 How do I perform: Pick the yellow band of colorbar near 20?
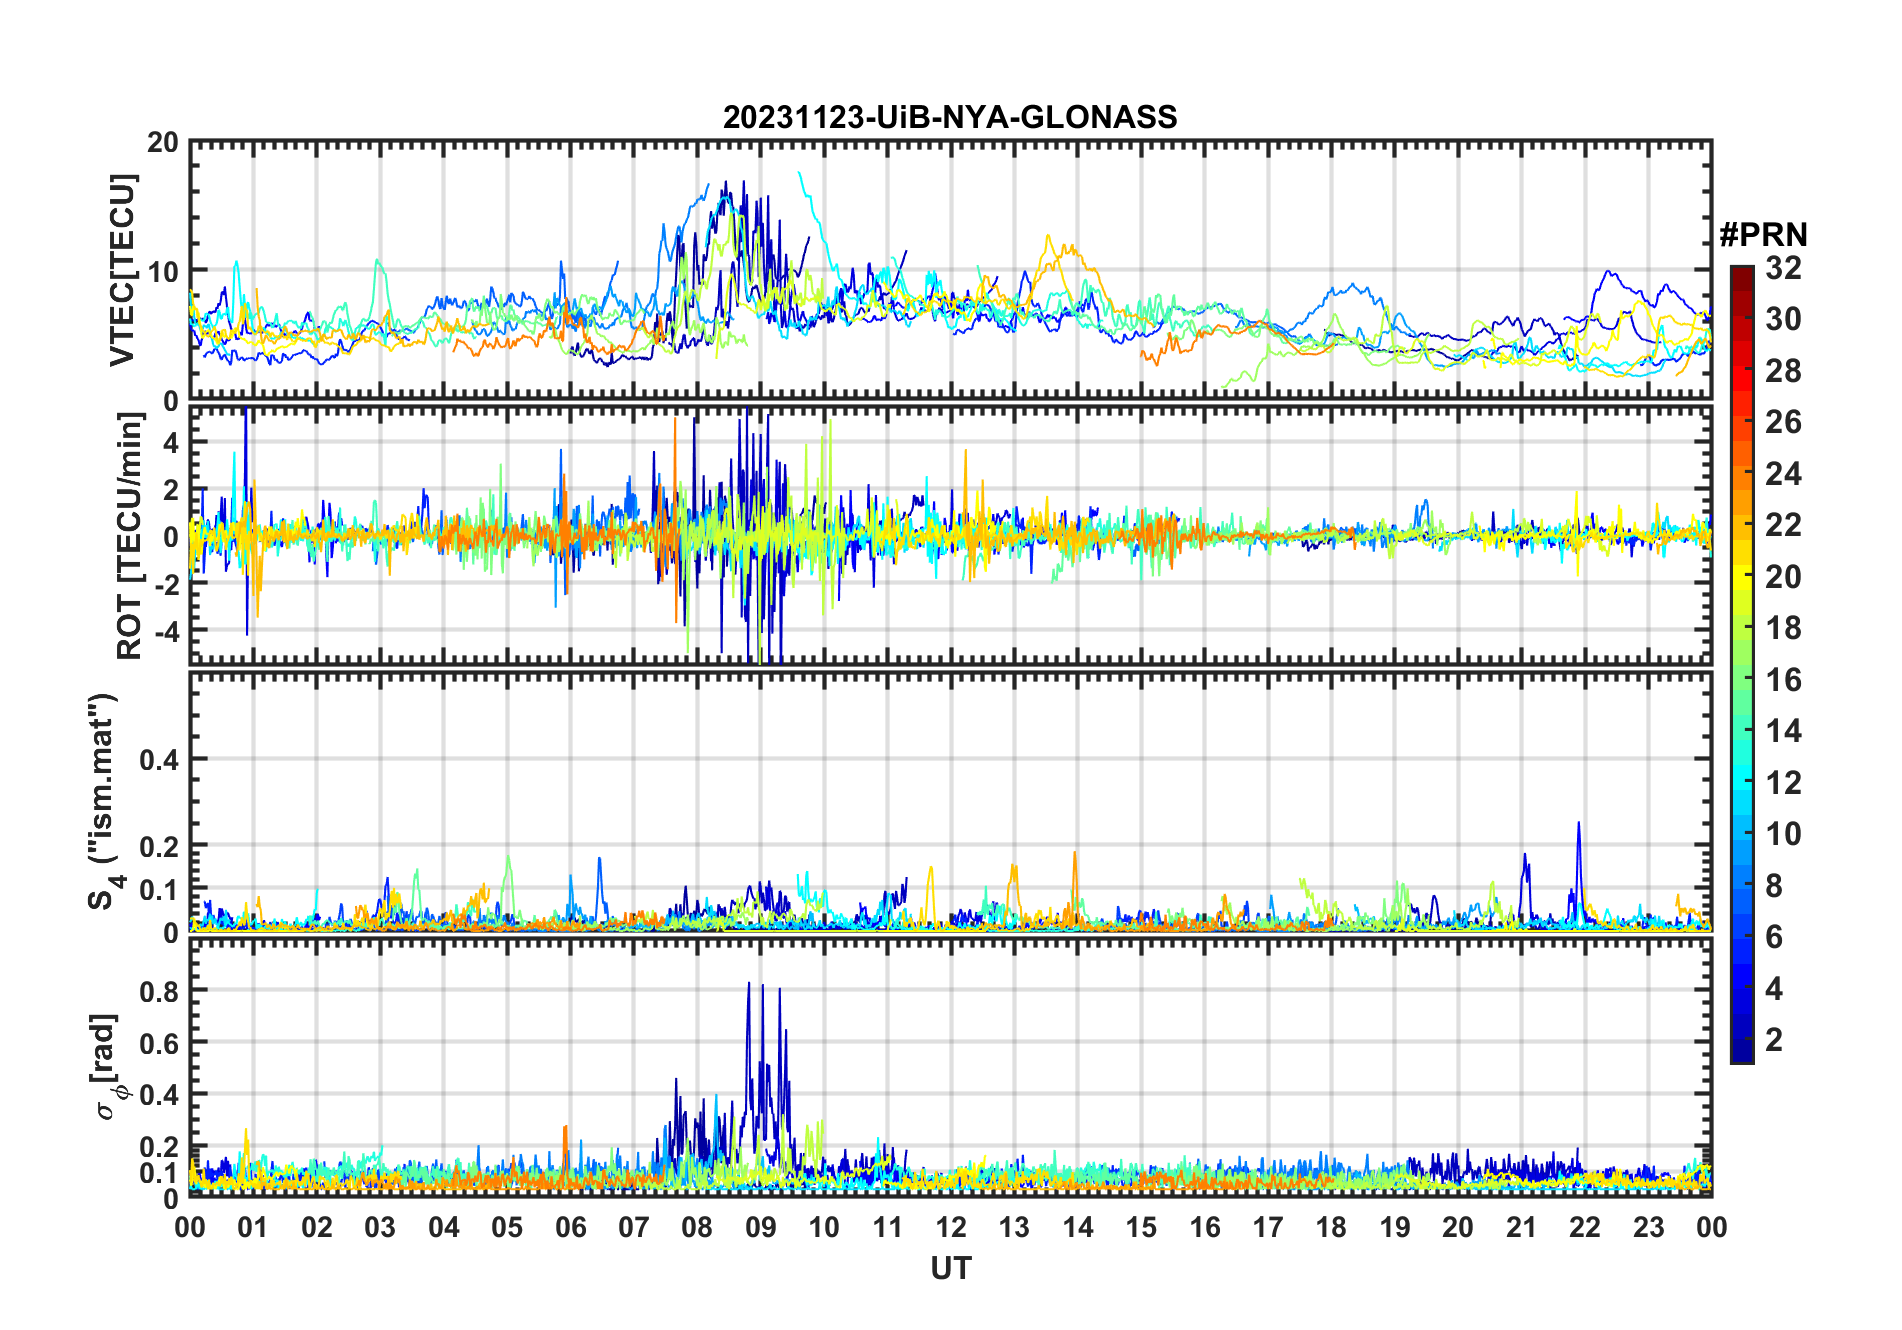[x=1742, y=577]
